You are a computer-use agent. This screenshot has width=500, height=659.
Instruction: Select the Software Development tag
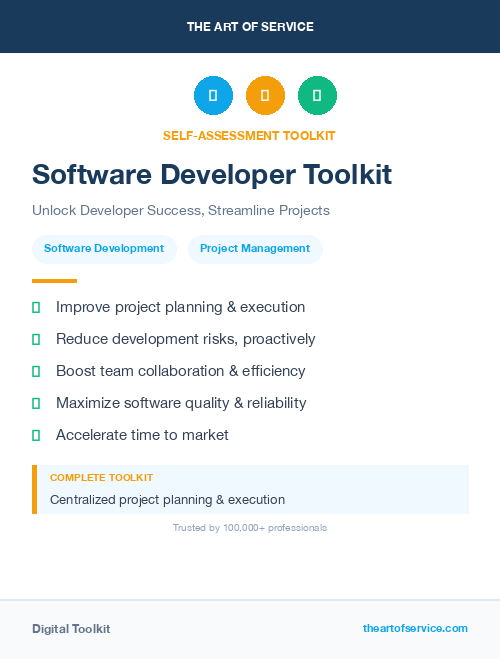tap(104, 249)
